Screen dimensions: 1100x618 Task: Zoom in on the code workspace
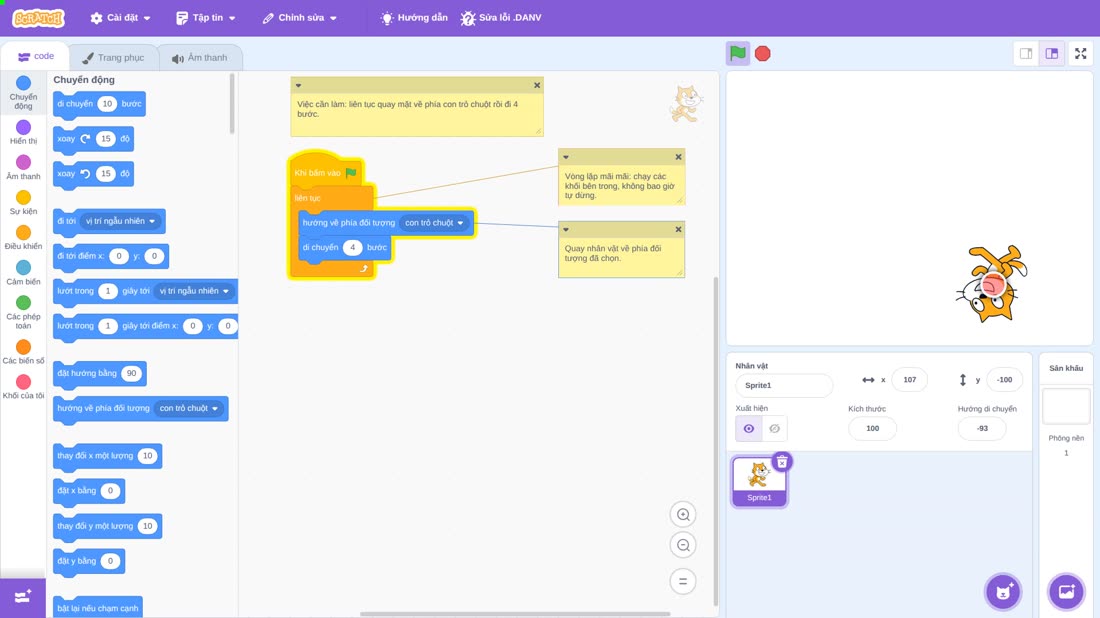pos(683,514)
